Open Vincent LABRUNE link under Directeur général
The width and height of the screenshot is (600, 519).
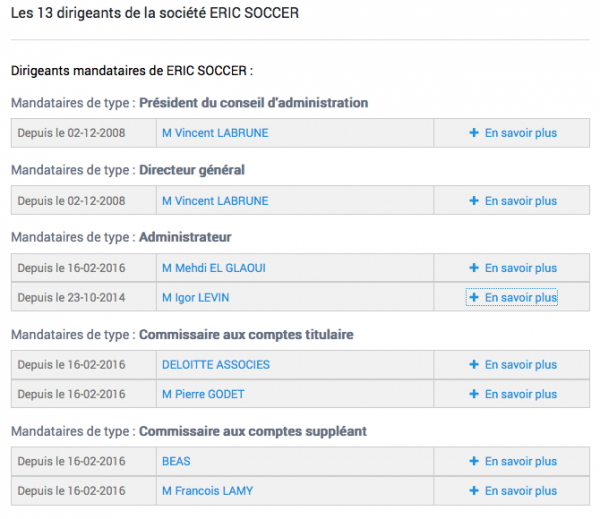click(215, 201)
